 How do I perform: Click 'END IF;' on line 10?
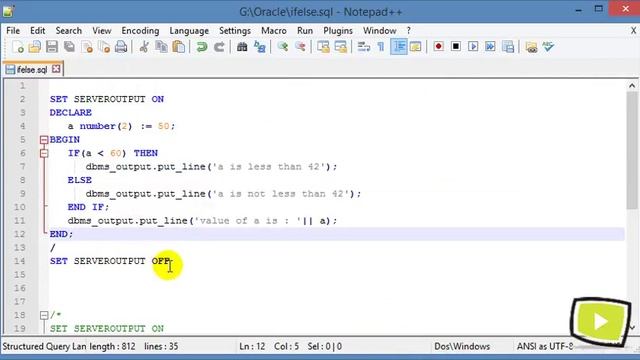tap(89, 207)
